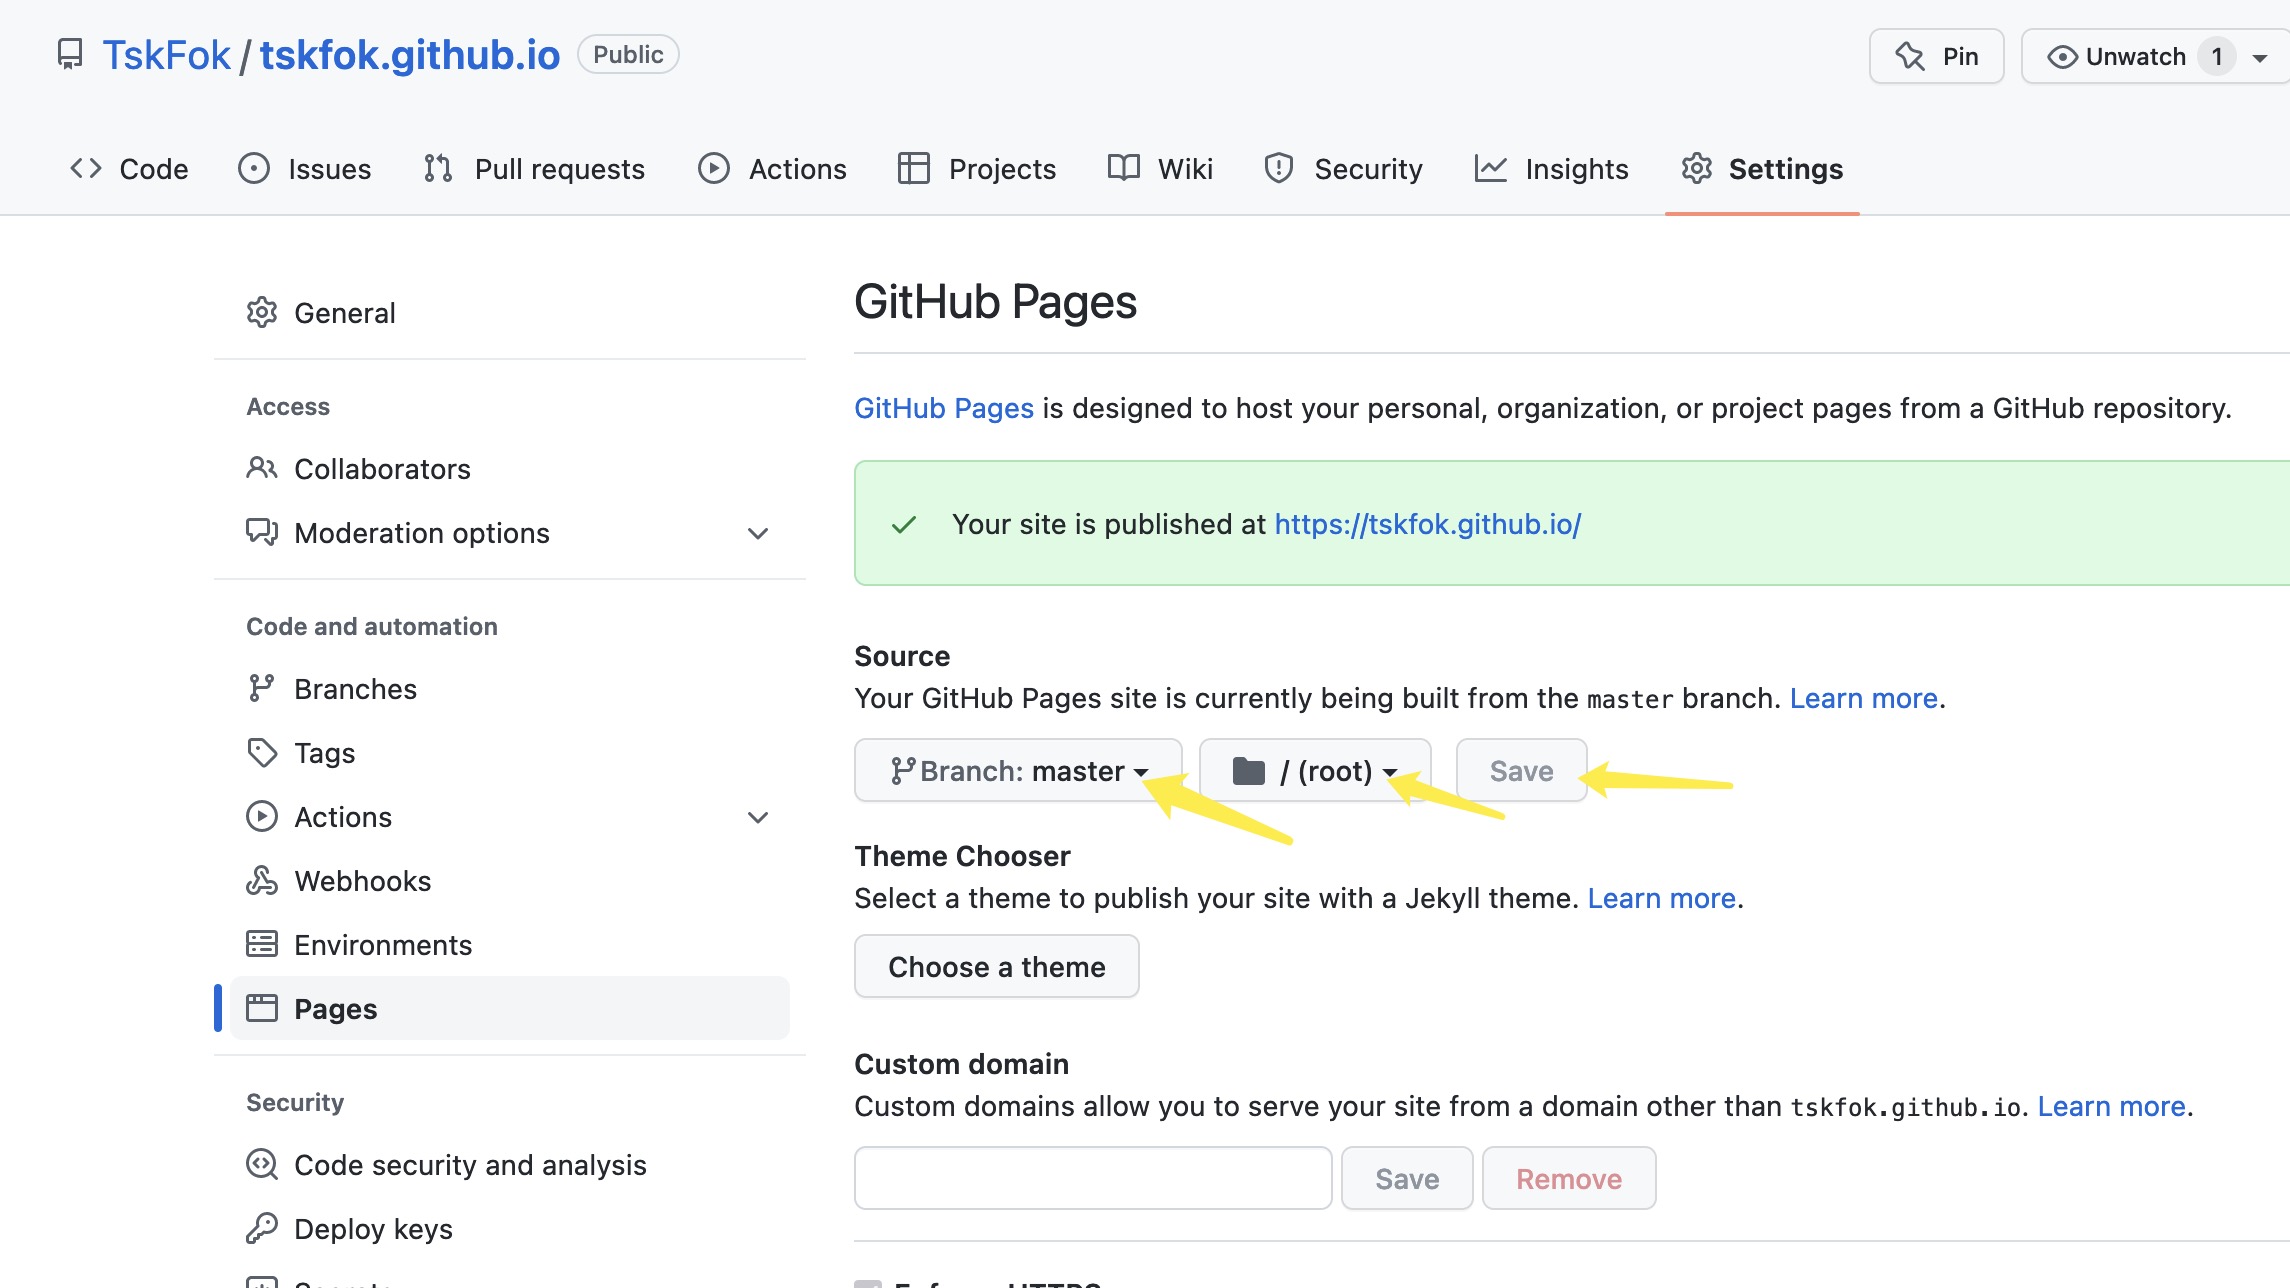Open Webhooks in the sidebar

tap(510, 881)
